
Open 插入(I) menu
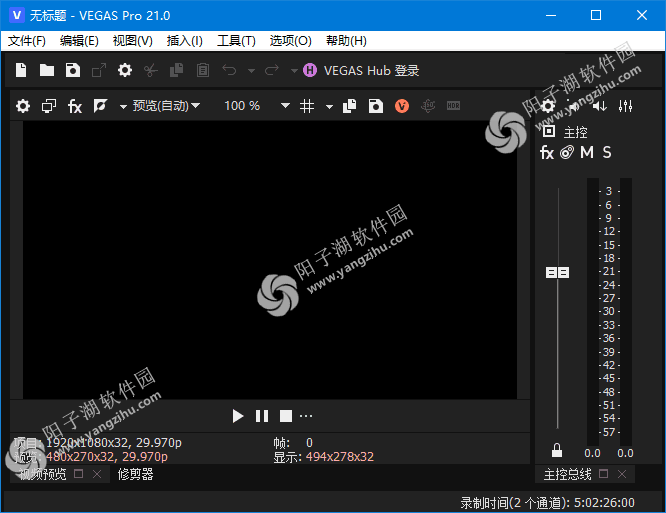click(185, 41)
